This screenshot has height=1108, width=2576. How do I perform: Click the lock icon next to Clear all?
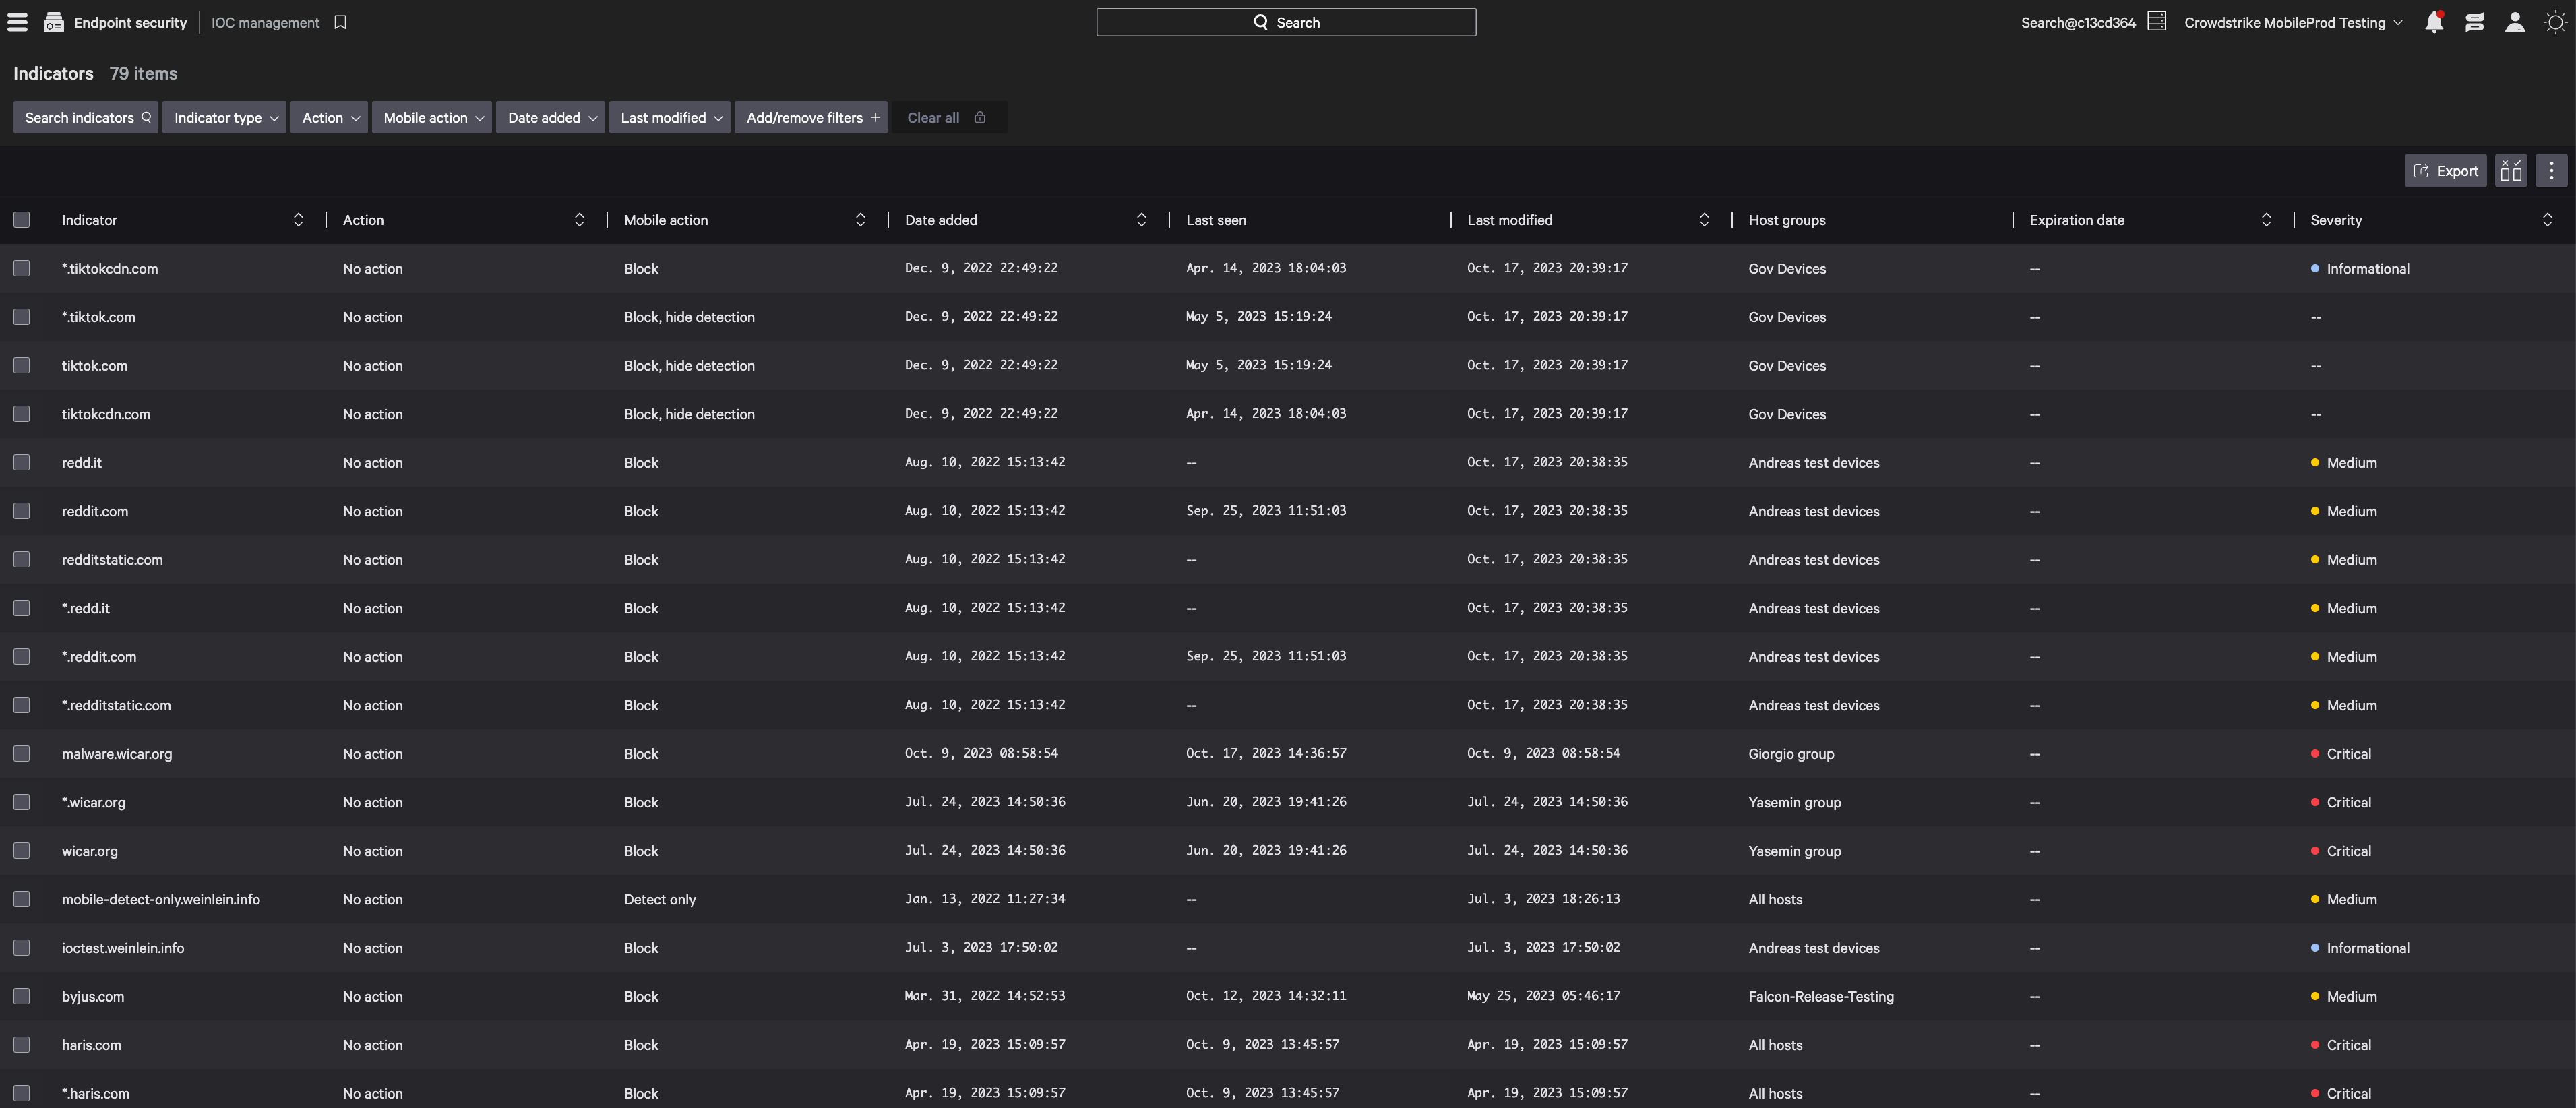click(980, 117)
